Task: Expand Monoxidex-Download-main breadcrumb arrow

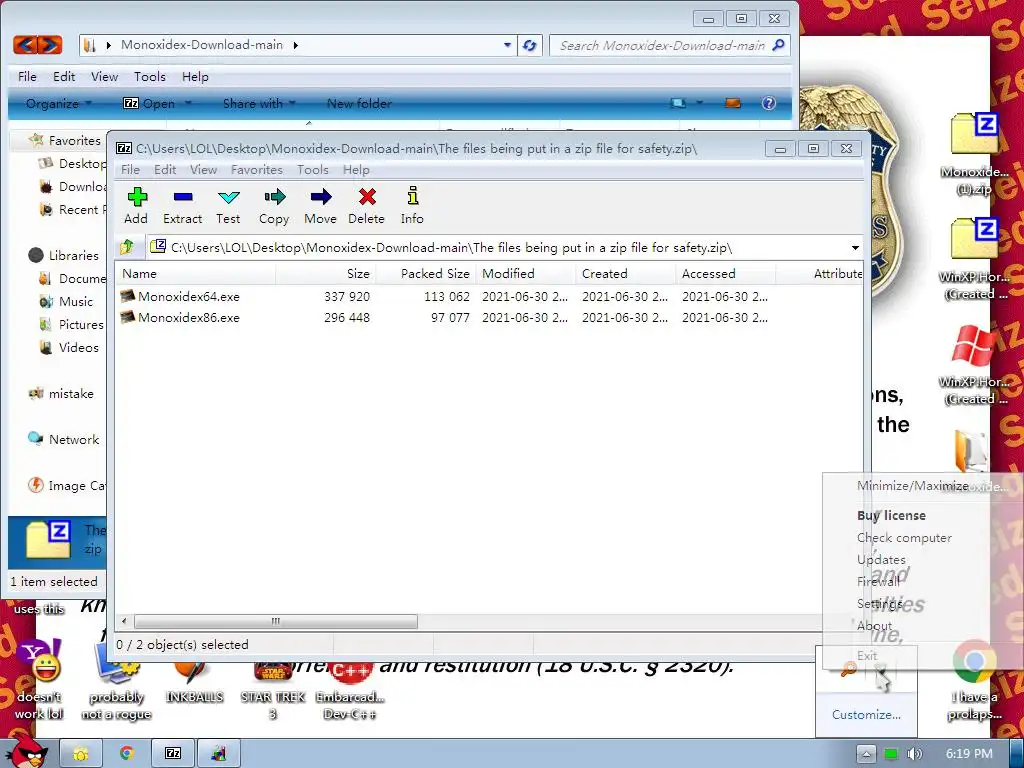Action: click(x=296, y=45)
